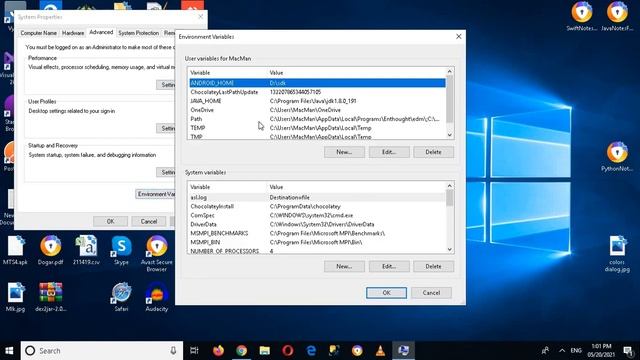Image resolution: width=640 pixels, height=360 pixels.
Task: Open the Mlk.jpg desktop file
Action: click(16, 297)
